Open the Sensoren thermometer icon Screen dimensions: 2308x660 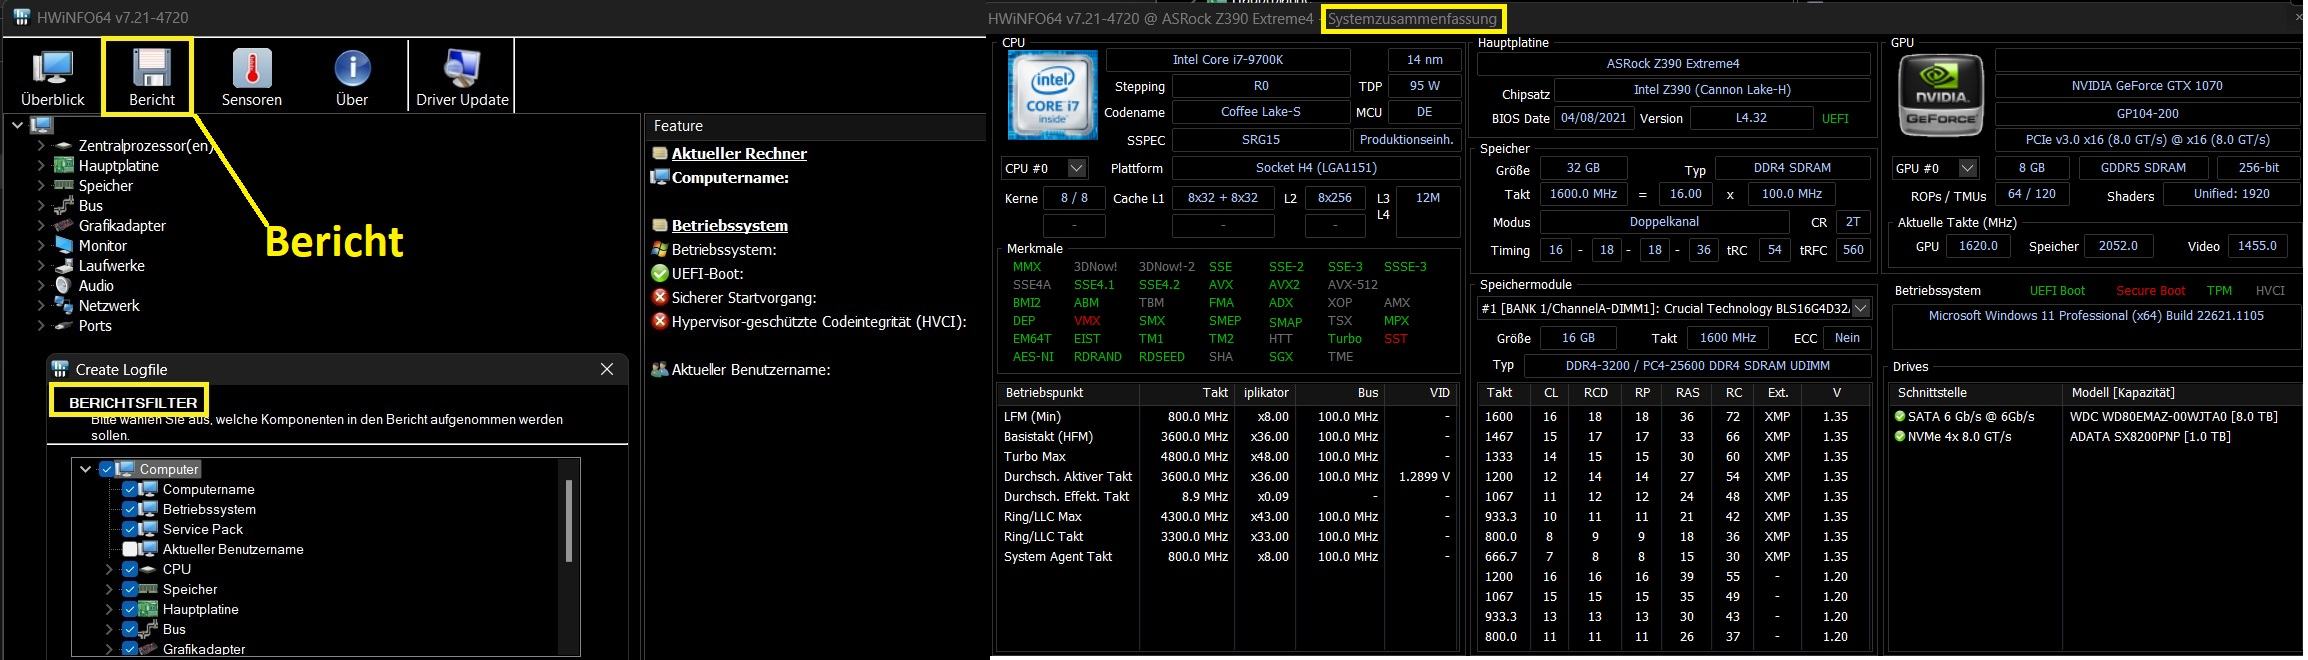tap(252, 69)
